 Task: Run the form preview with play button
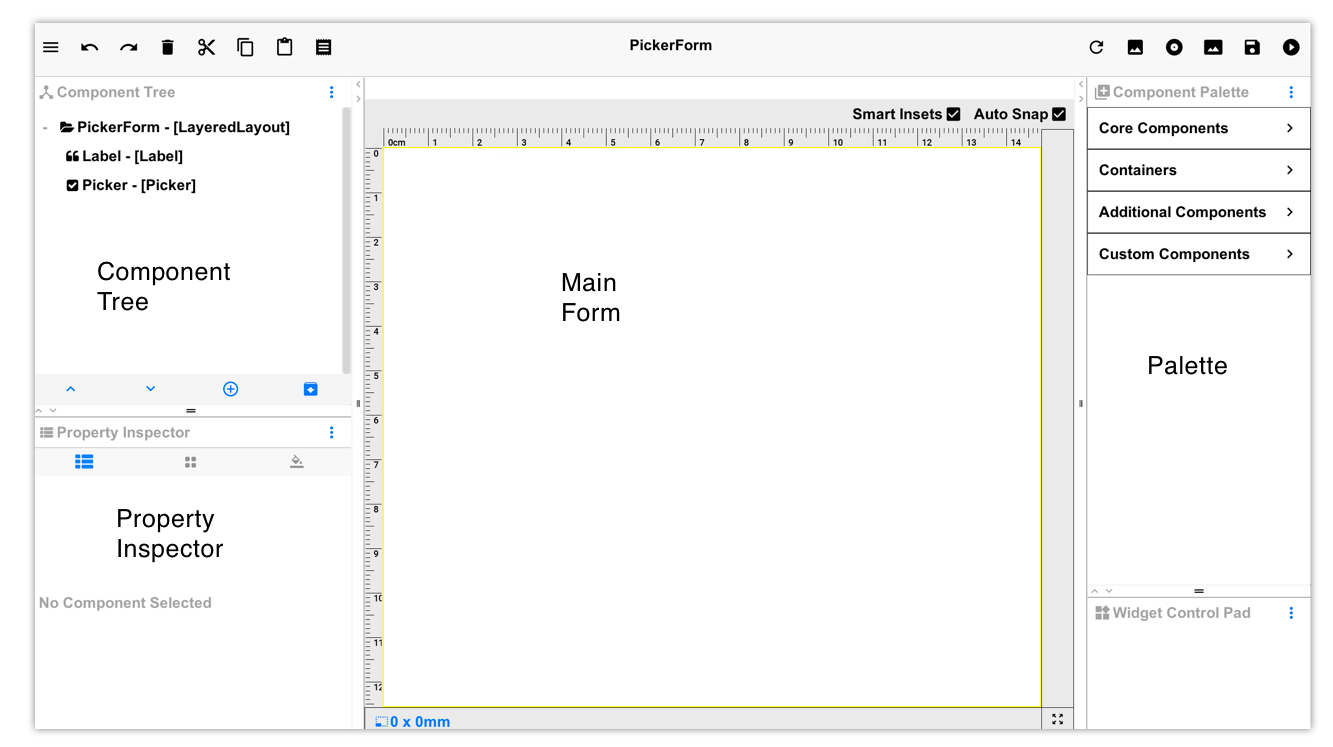click(1291, 46)
